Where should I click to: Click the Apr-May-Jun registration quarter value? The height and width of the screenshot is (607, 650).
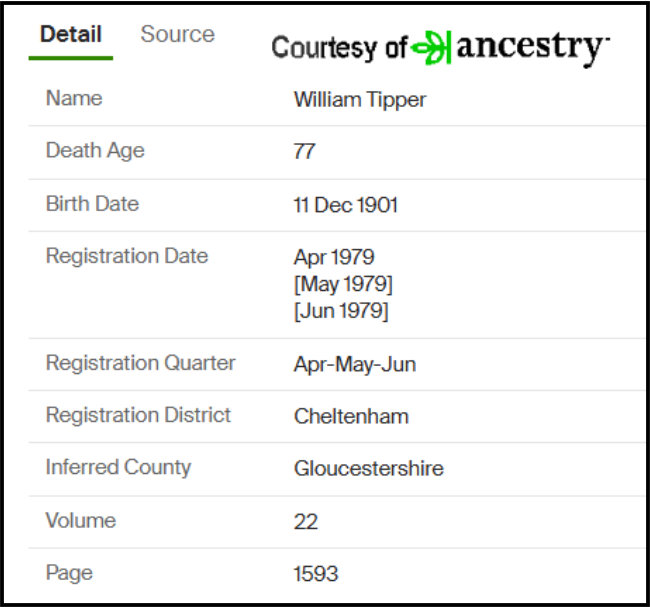point(355,364)
